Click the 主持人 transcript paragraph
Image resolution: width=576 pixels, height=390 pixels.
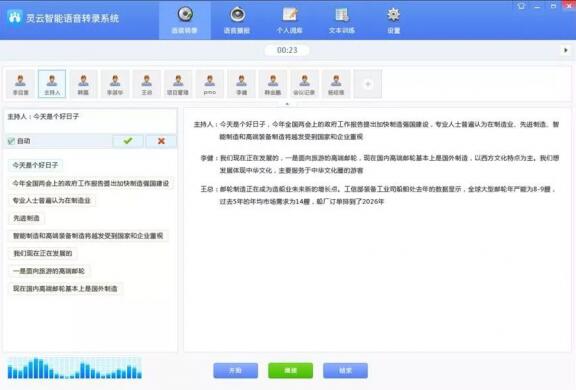376,130
